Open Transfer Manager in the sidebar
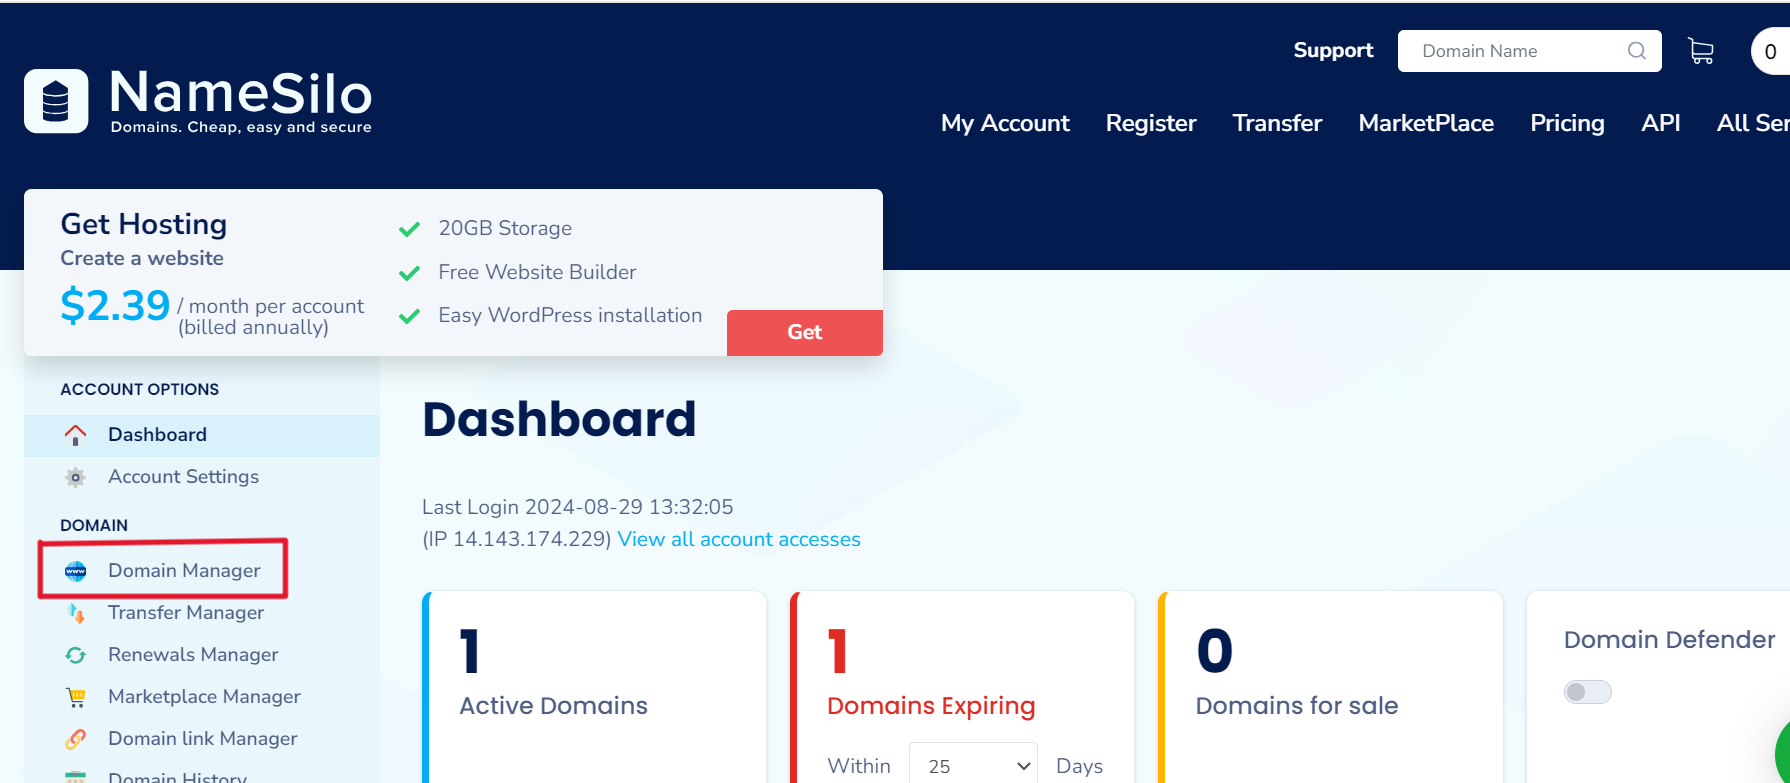 coord(186,613)
